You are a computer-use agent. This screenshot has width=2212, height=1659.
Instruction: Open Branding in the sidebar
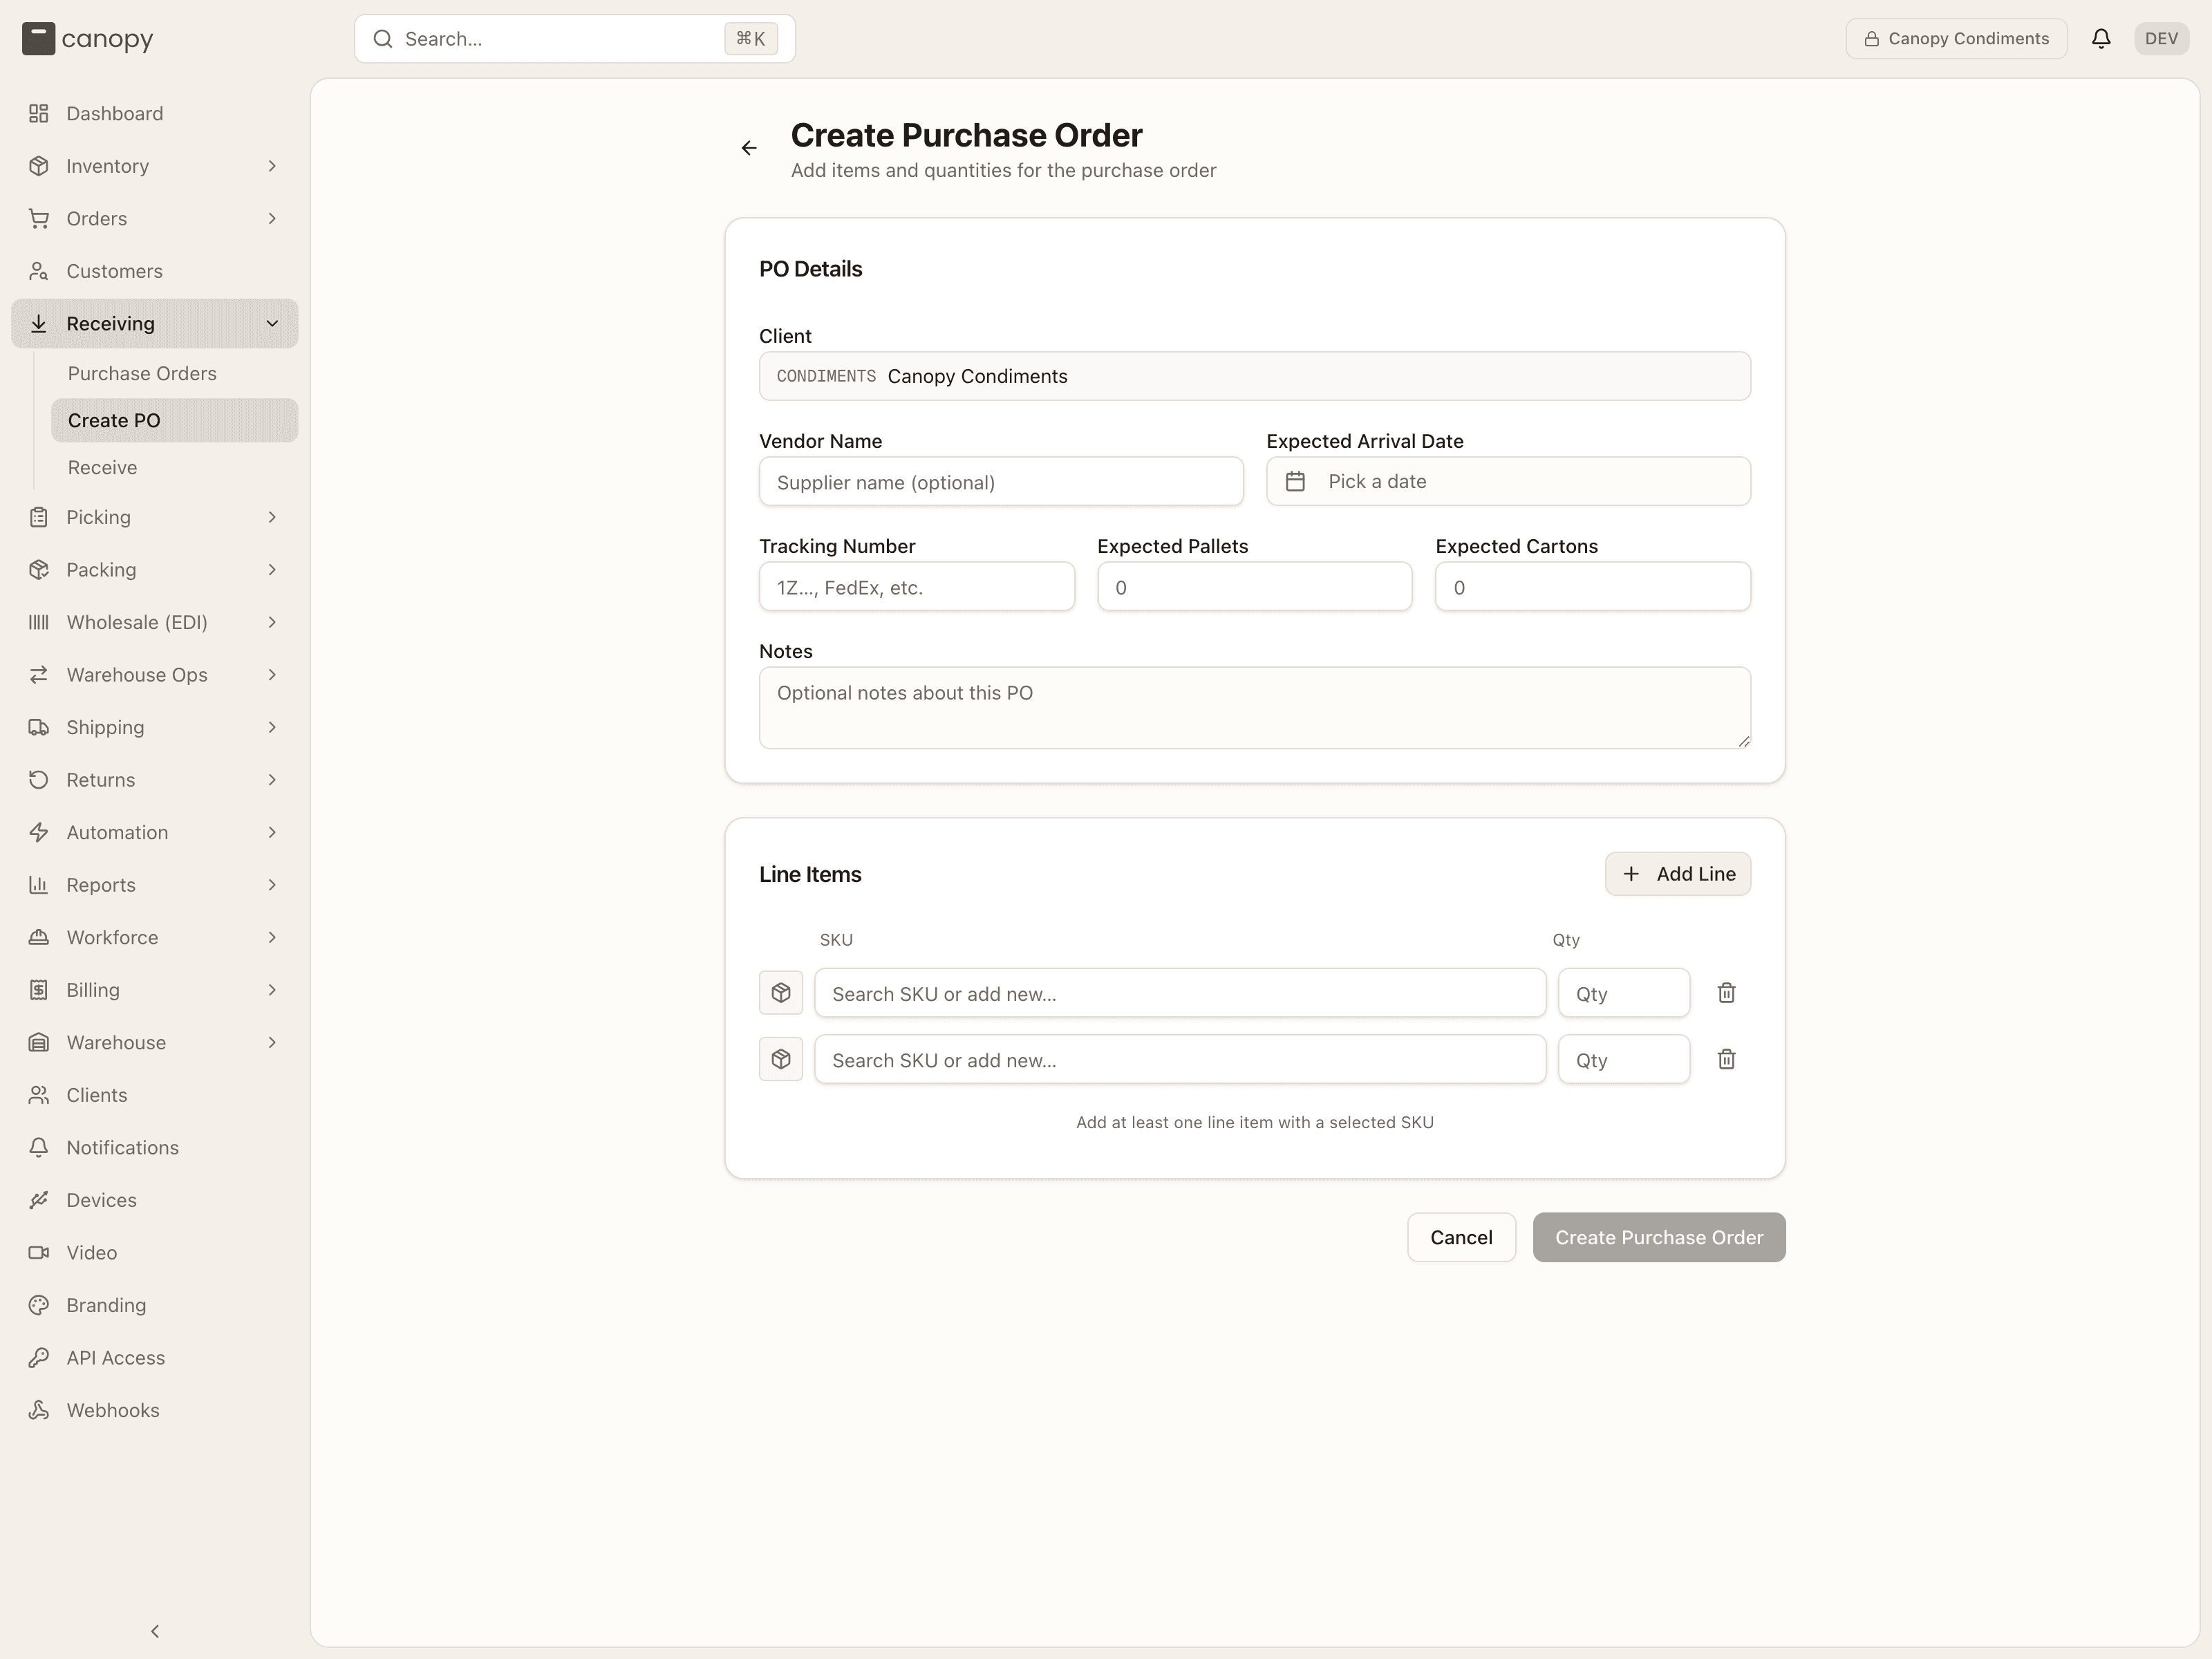[155, 1305]
